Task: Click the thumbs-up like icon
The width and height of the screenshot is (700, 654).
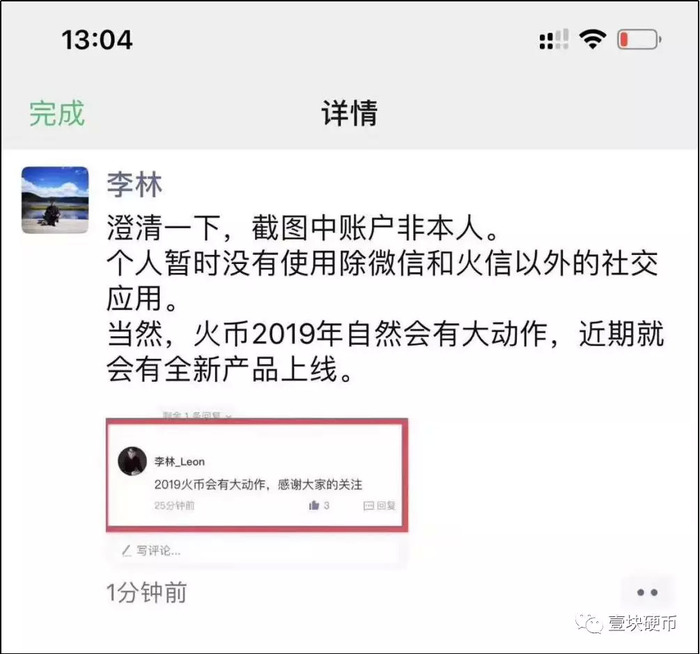Action: click(314, 505)
